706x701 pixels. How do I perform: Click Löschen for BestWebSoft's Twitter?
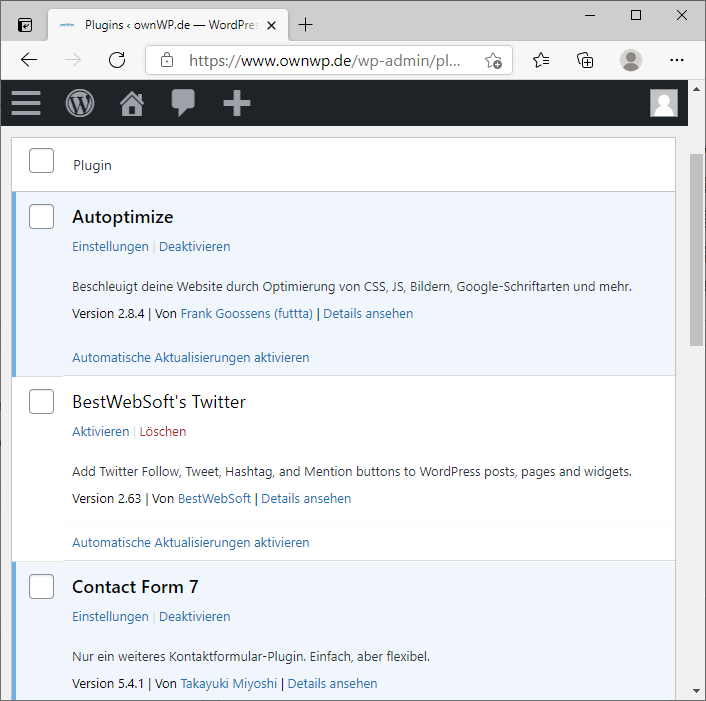point(163,432)
